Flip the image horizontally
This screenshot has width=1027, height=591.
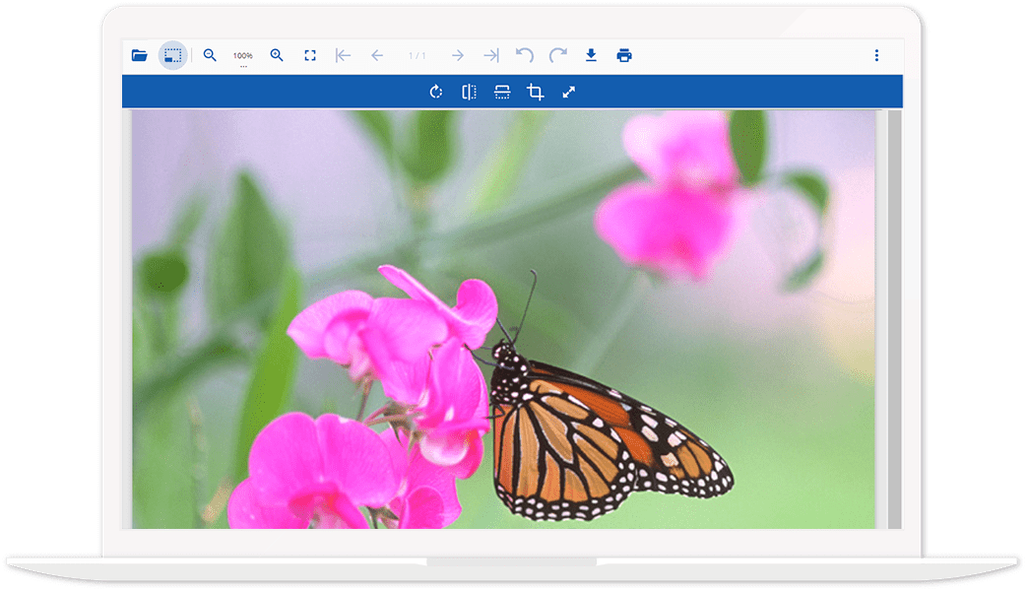[x=469, y=92]
